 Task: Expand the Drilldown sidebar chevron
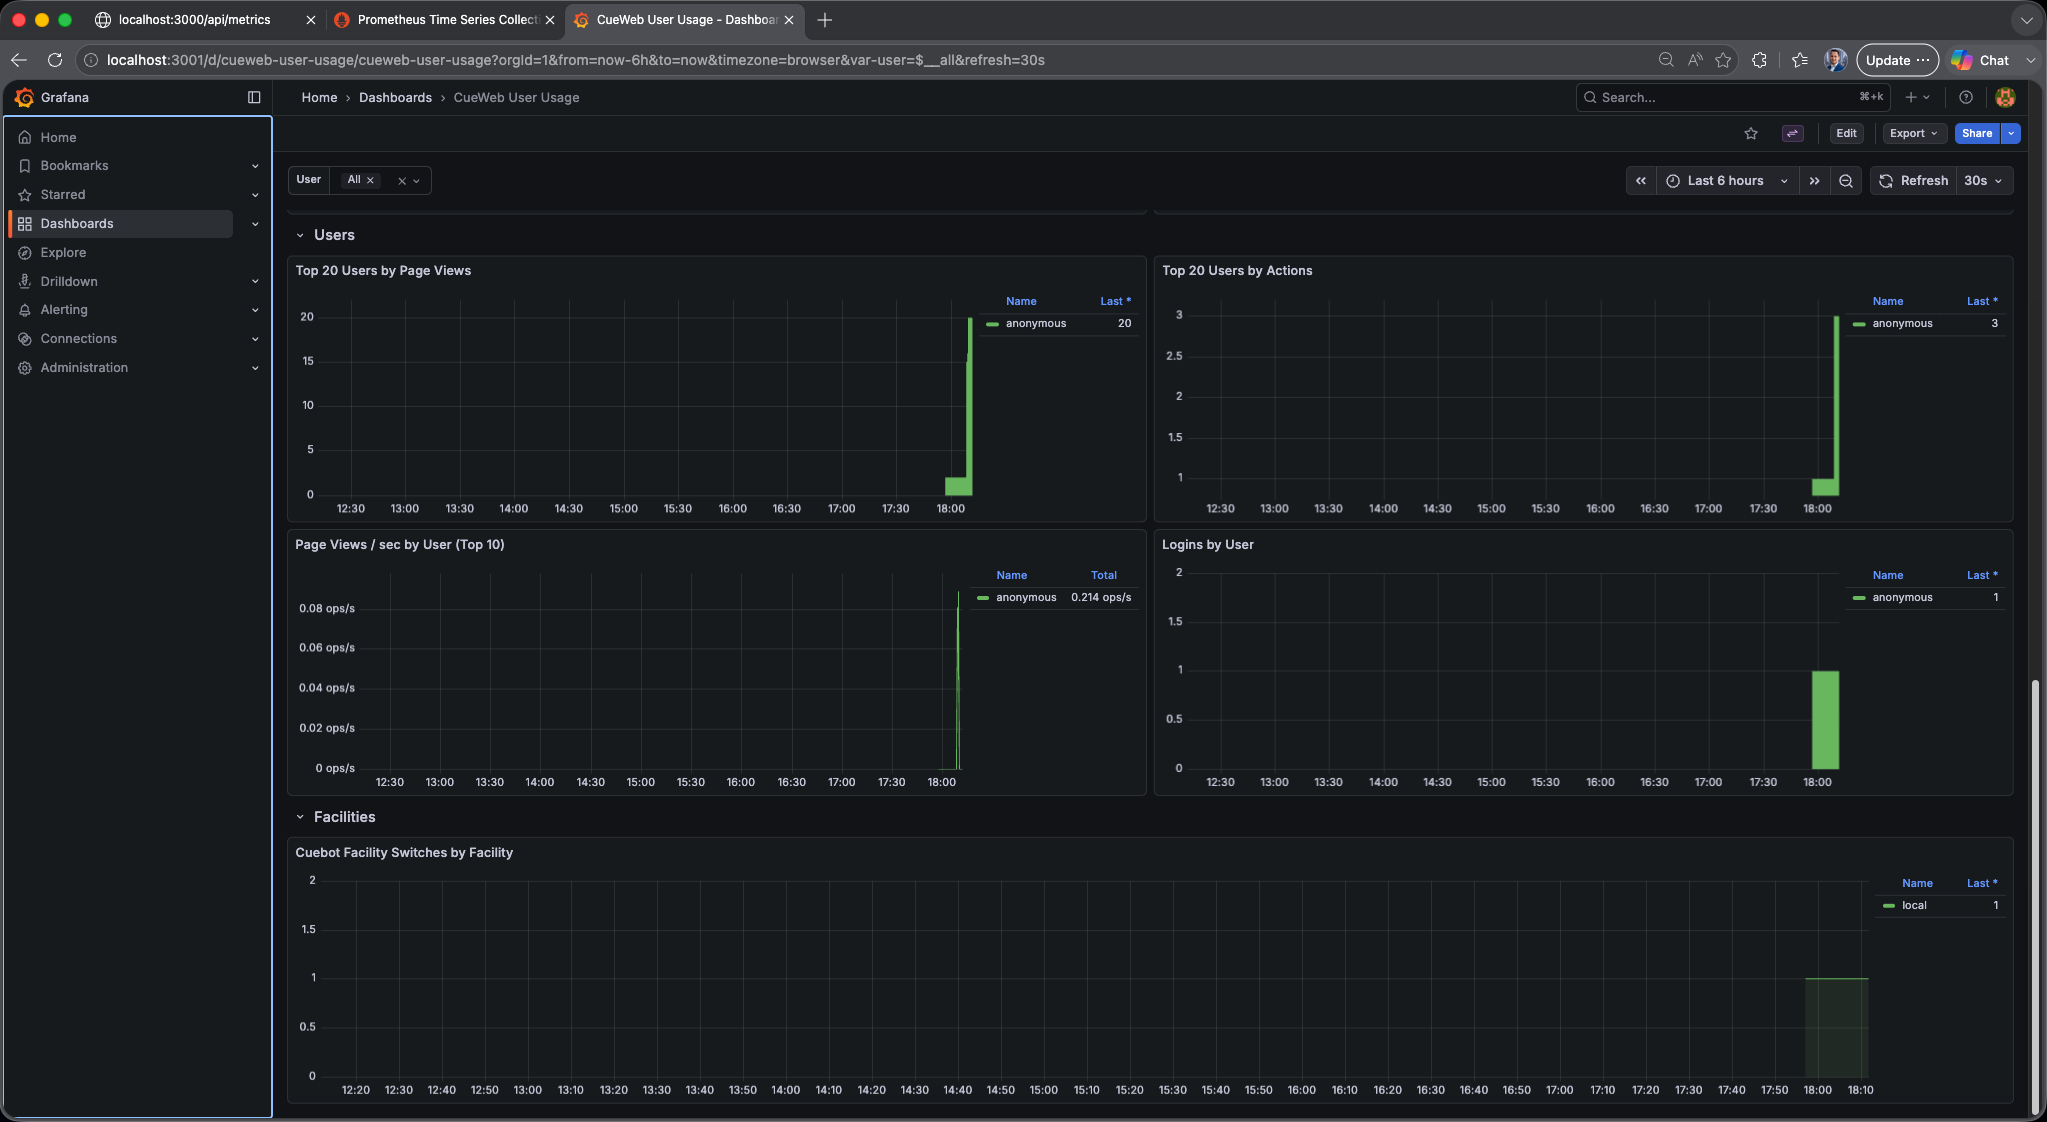coord(255,282)
